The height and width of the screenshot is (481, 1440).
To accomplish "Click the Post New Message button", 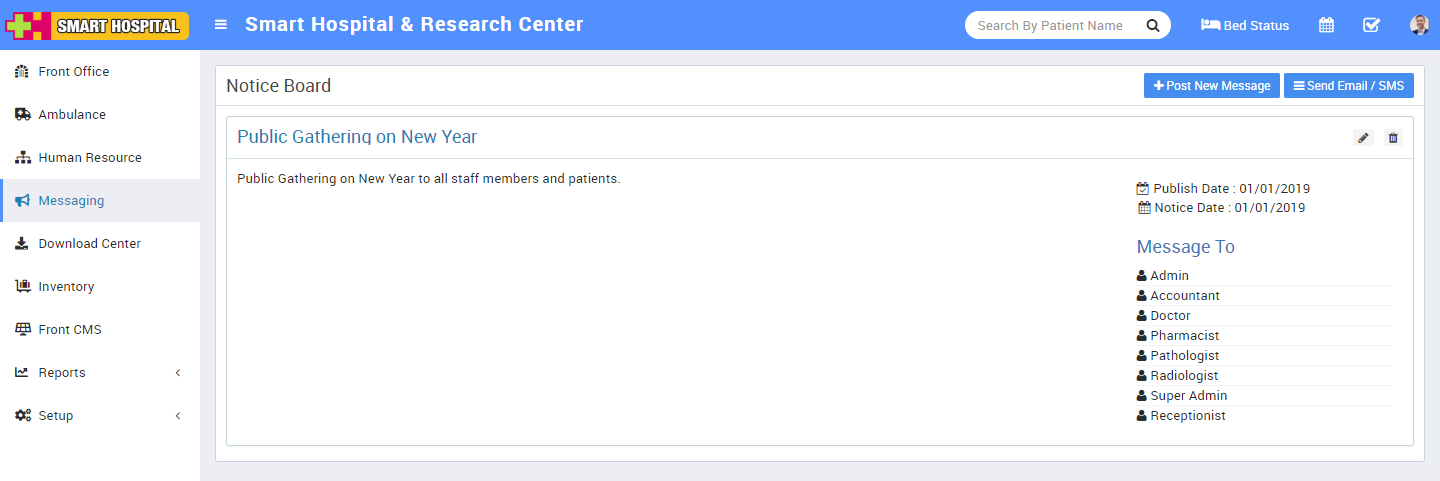I will pos(1211,86).
